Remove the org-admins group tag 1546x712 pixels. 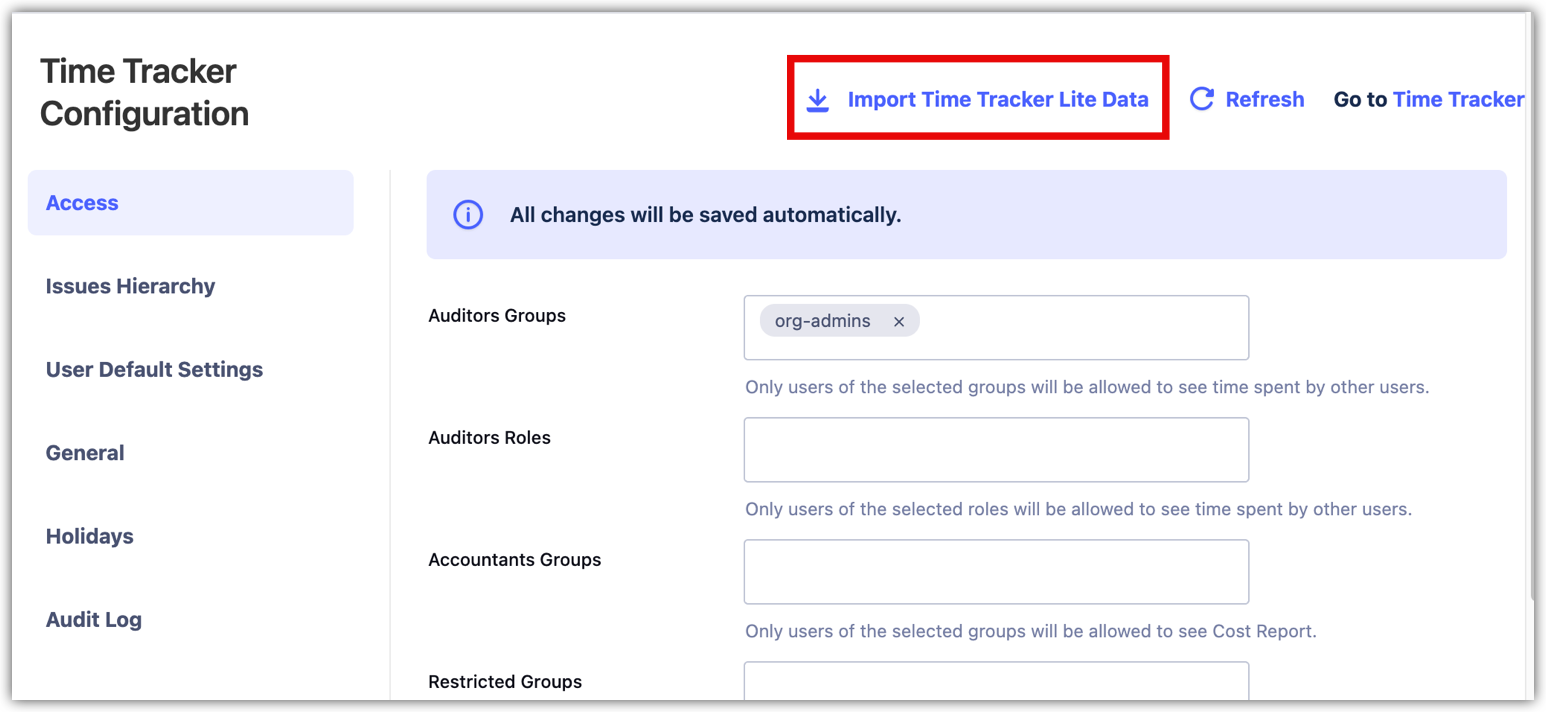pyautogui.click(x=899, y=322)
